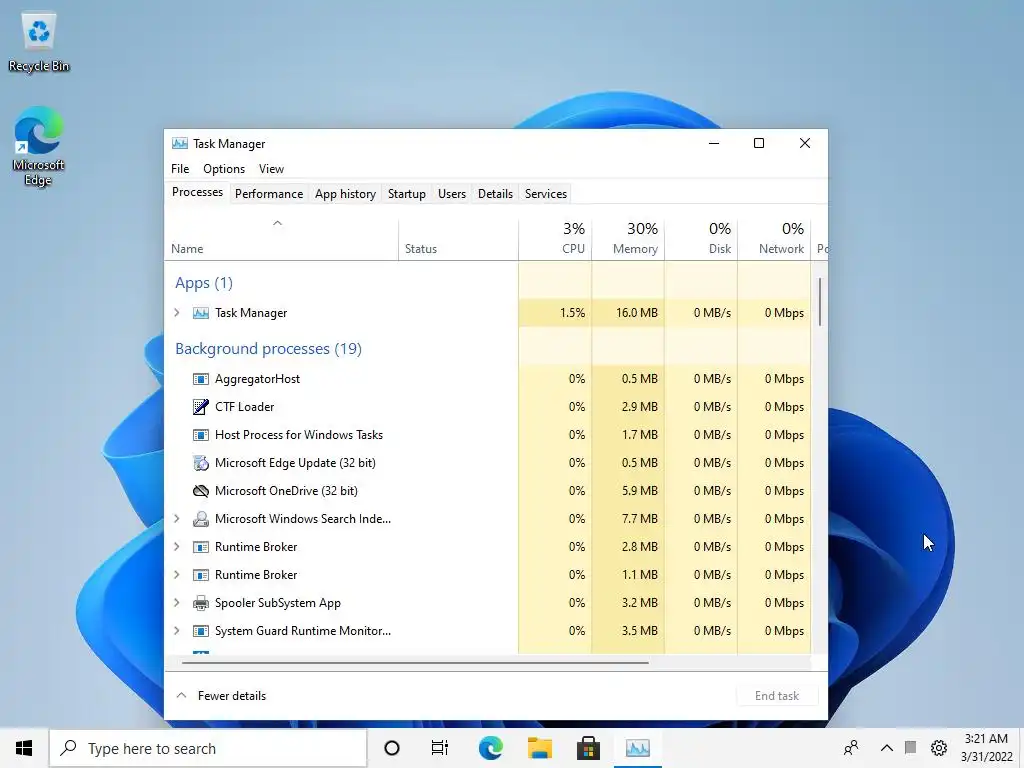This screenshot has height=768, width=1024.
Task: Click the End task button
Action: coord(777,696)
